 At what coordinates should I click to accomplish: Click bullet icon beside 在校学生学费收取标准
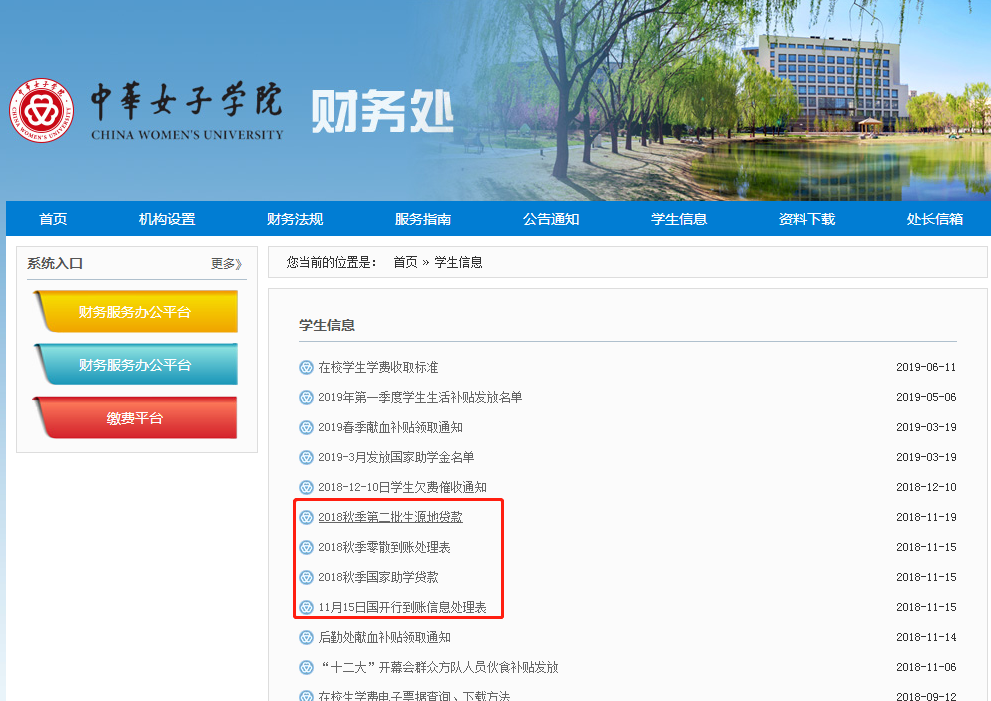[306, 367]
